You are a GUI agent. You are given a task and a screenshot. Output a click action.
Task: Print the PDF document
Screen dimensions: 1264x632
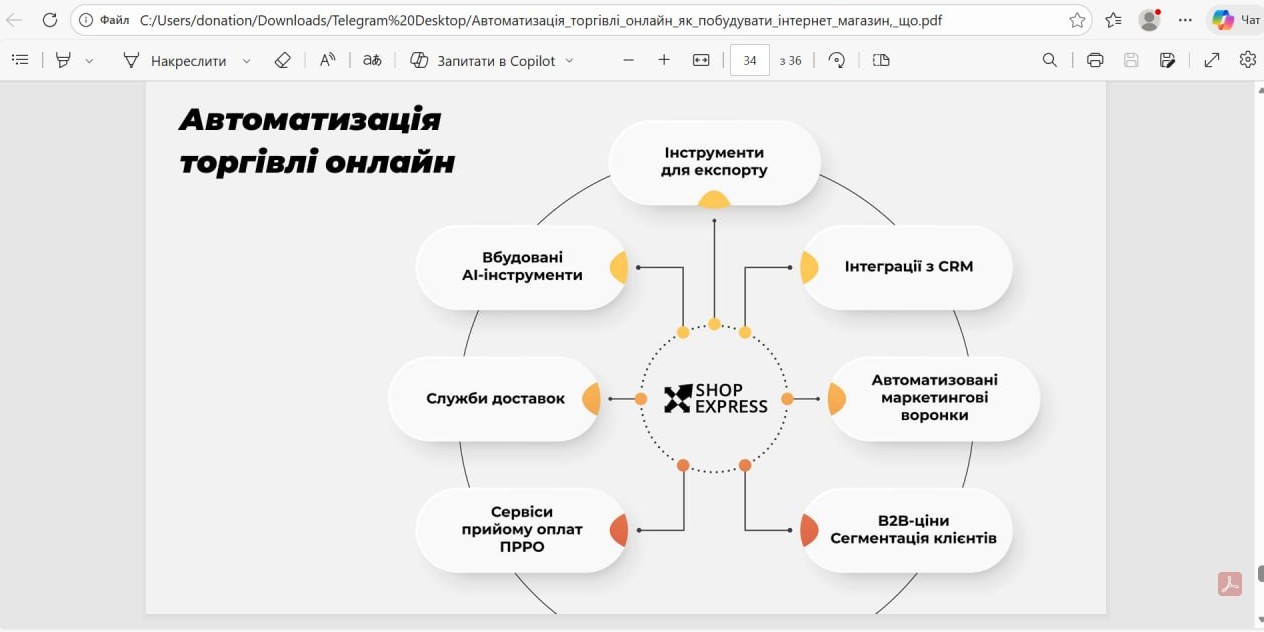(1095, 60)
